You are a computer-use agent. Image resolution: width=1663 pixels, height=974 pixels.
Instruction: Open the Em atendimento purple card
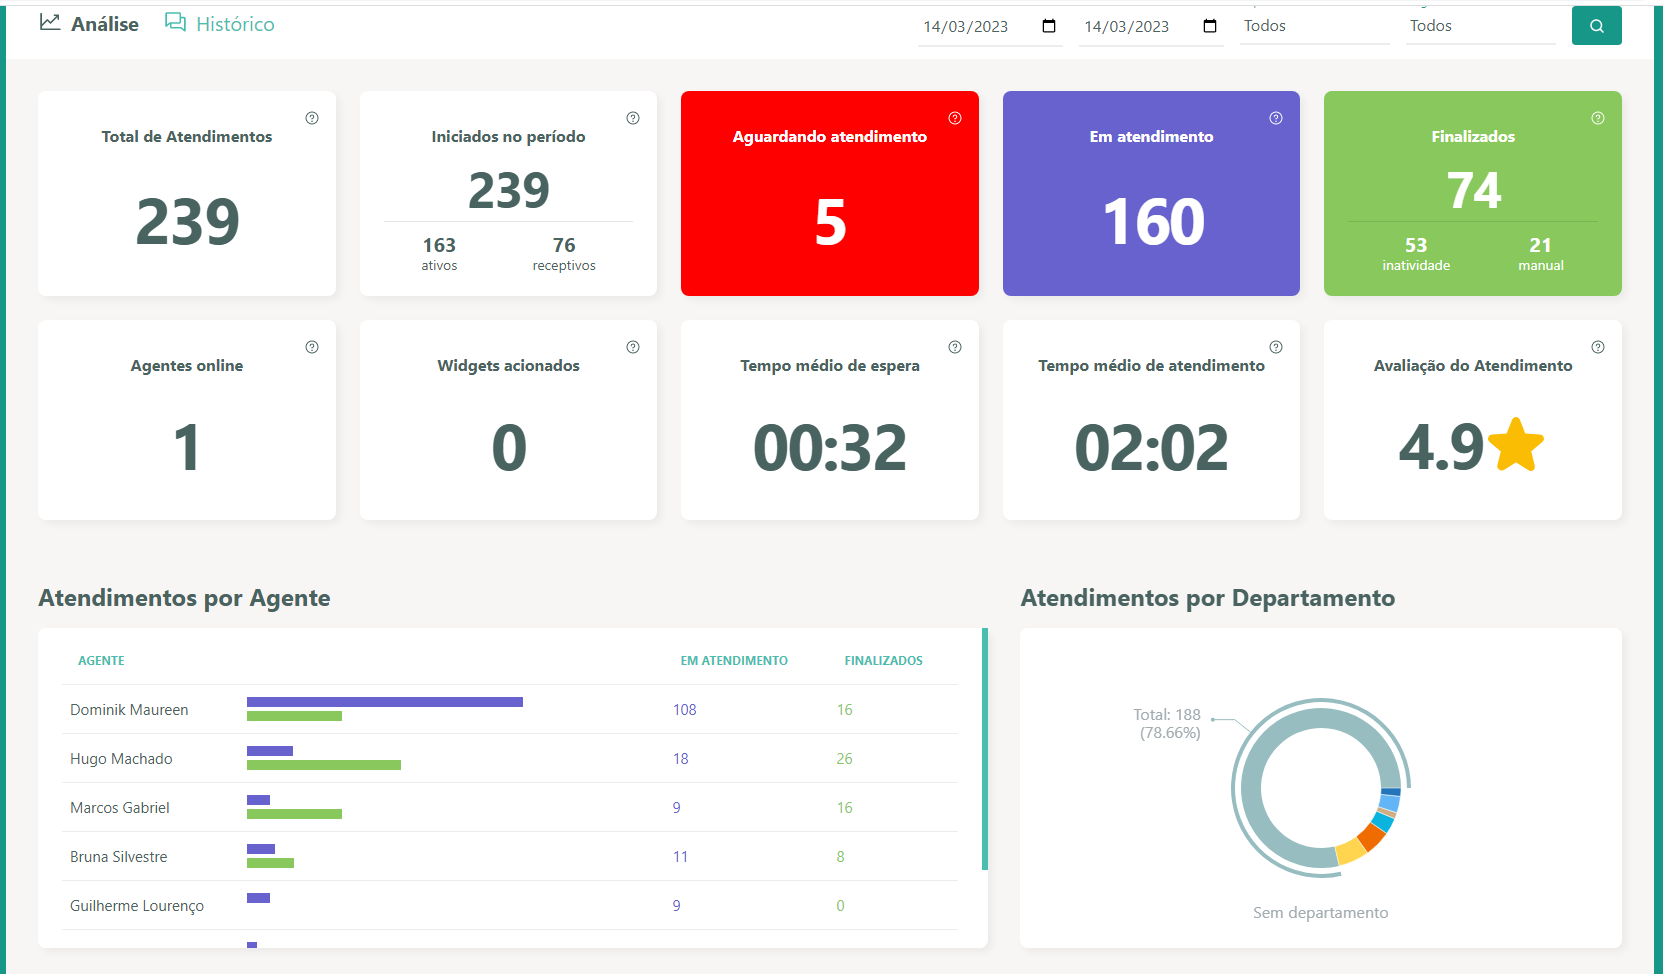coord(1151,193)
